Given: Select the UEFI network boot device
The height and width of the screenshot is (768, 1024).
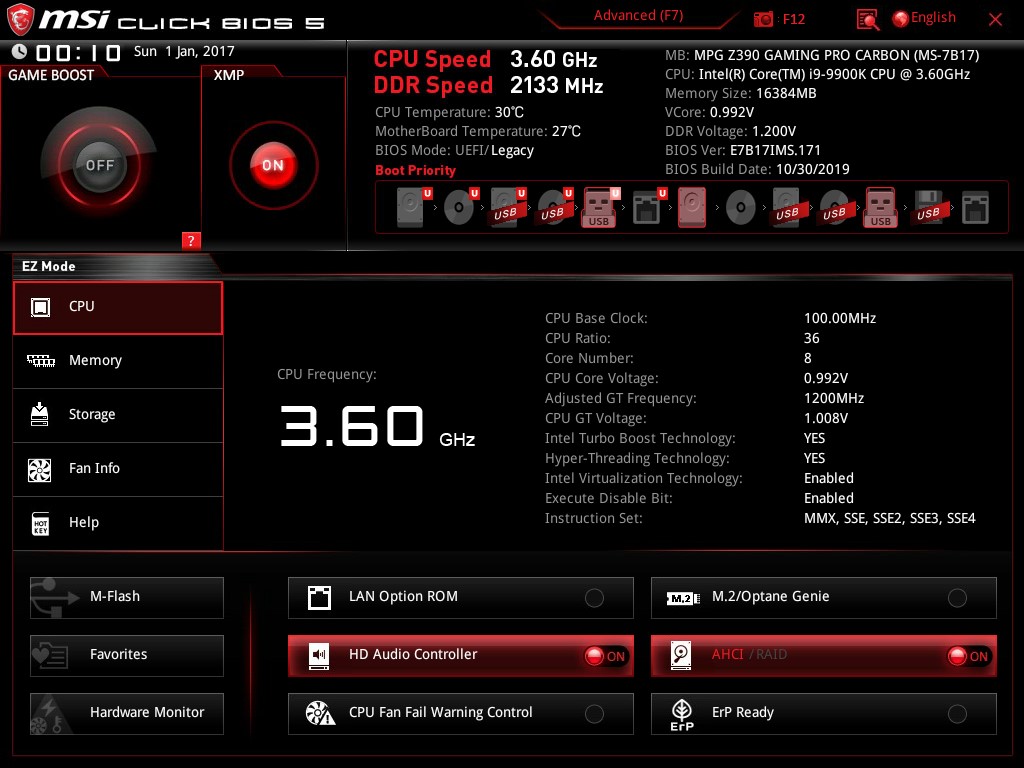Looking at the screenshot, I should (x=649, y=207).
